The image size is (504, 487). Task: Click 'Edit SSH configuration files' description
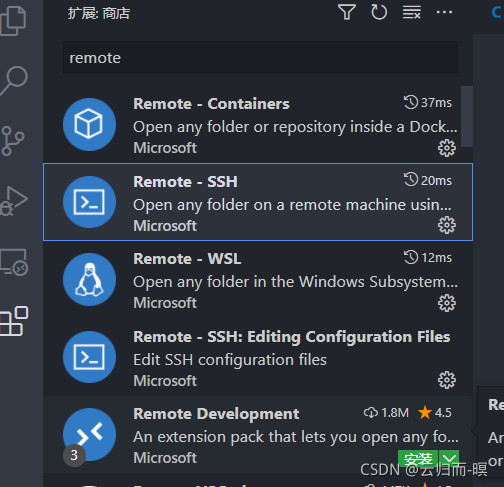coord(230,360)
